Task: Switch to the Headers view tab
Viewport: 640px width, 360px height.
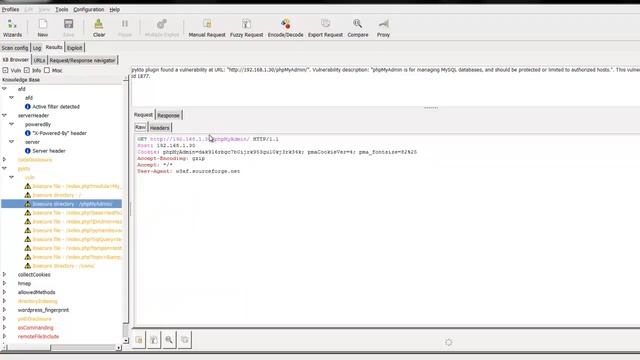Action: (x=159, y=128)
